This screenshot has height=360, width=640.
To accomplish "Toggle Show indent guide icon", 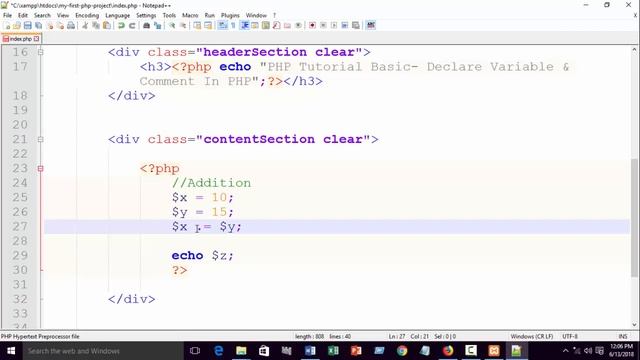I will click(244, 26).
